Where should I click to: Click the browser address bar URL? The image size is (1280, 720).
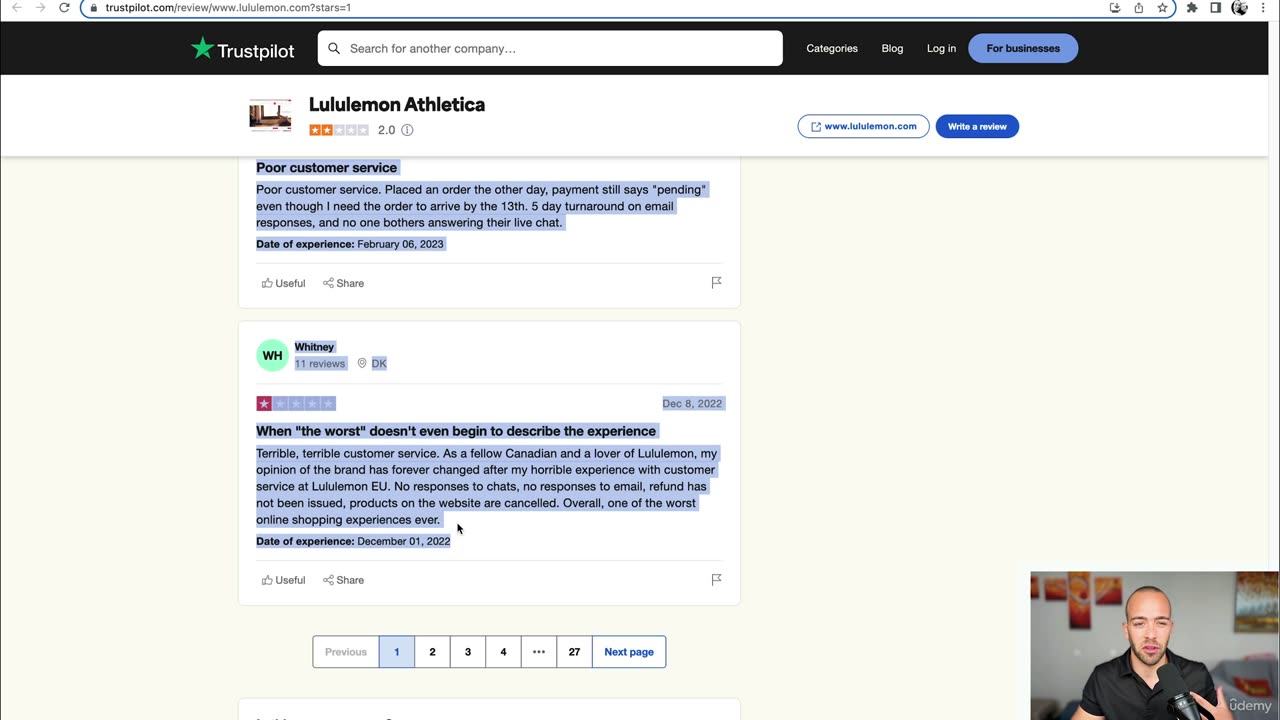tap(228, 7)
